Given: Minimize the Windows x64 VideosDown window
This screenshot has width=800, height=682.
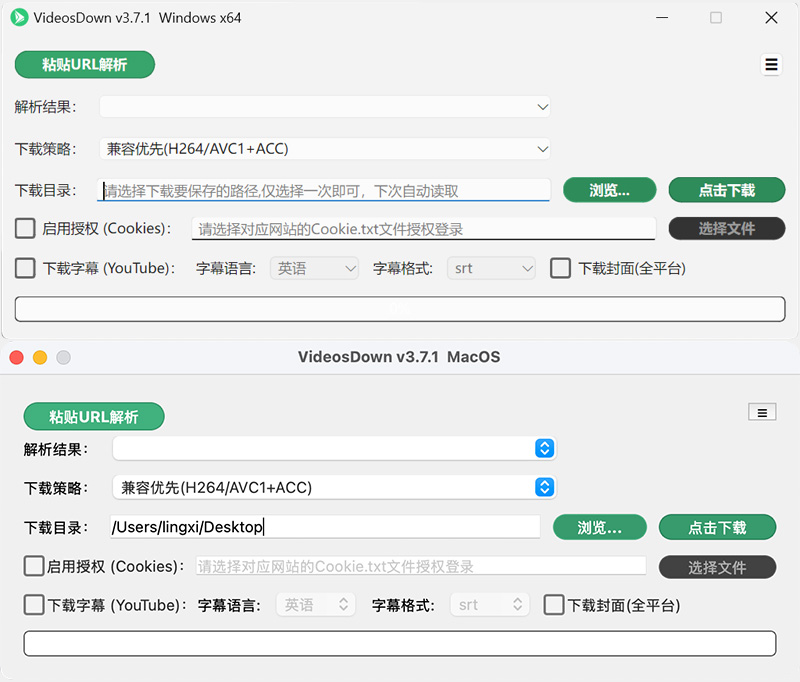Looking at the screenshot, I should [662, 18].
